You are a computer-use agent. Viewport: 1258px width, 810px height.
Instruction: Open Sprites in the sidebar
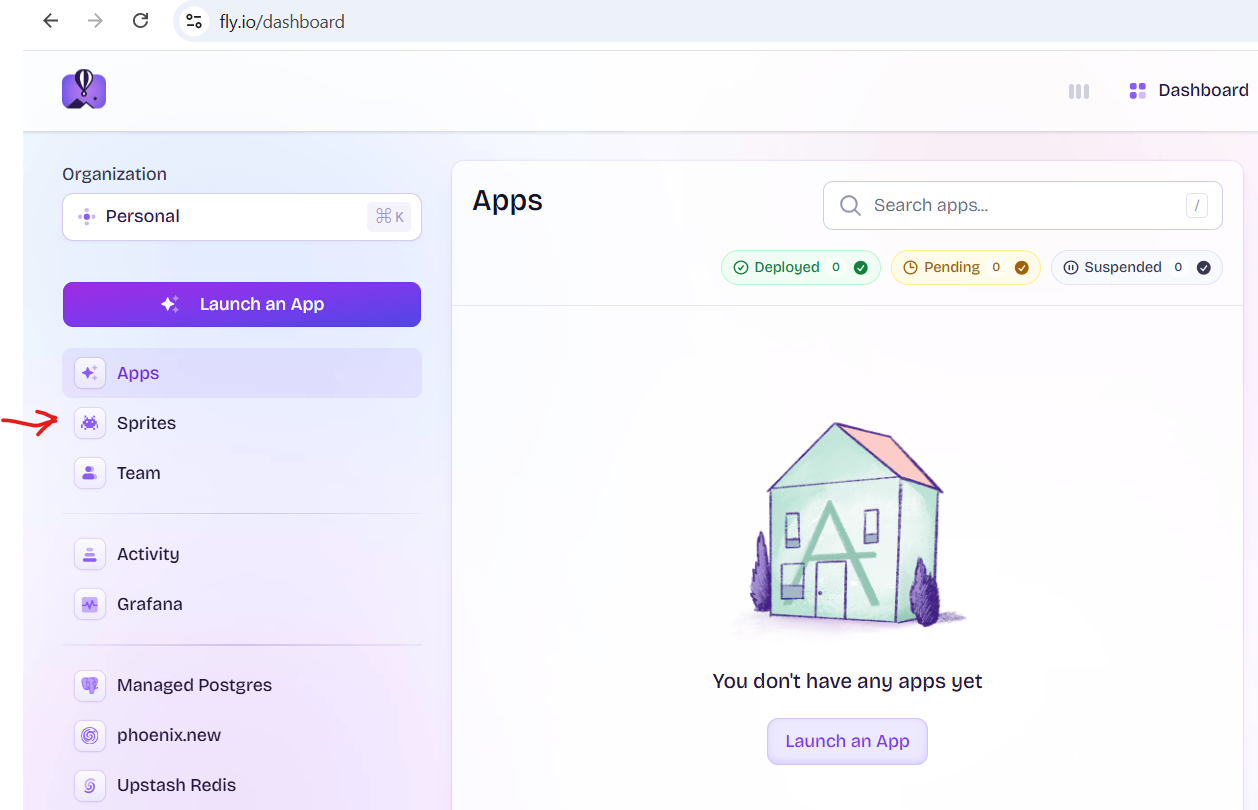pos(242,423)
